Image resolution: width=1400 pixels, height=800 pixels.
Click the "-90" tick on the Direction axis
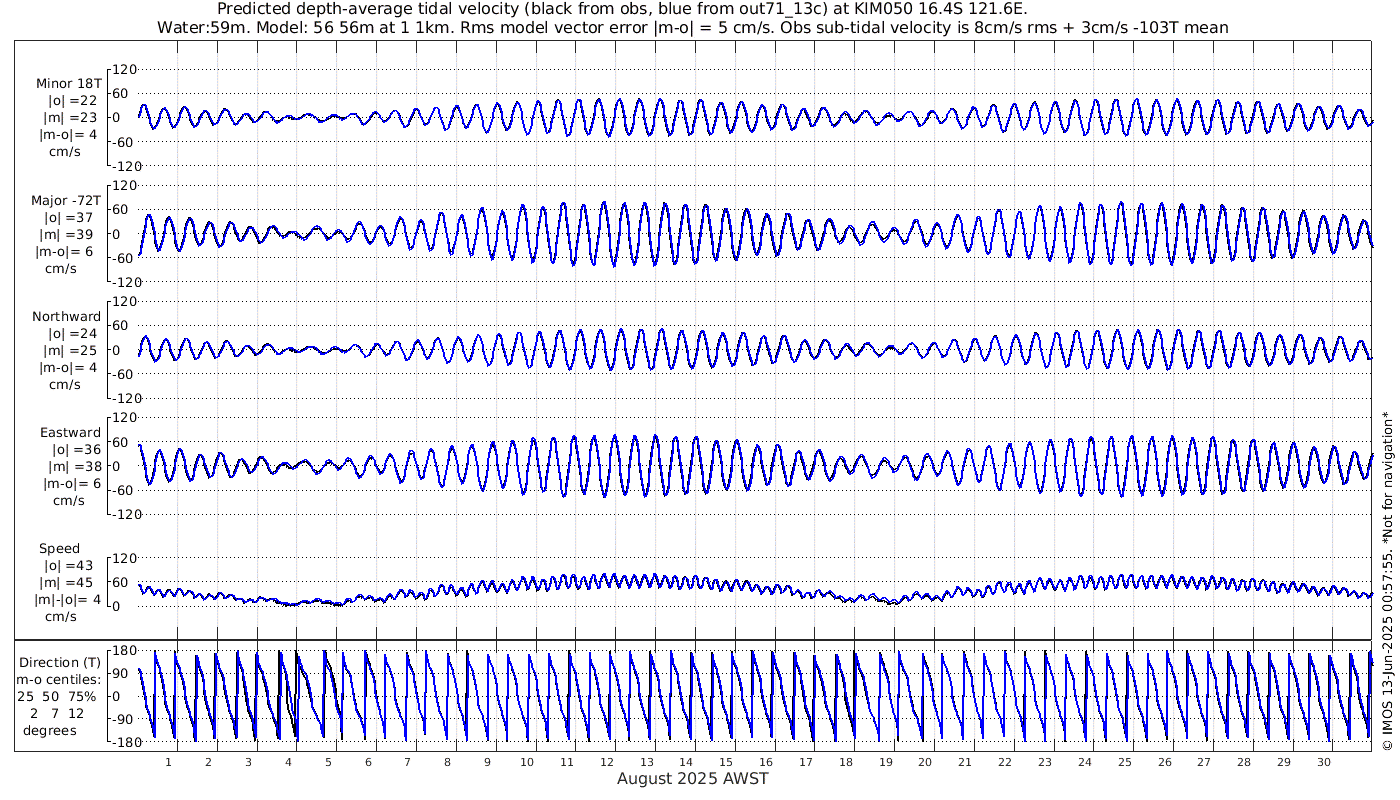123,719
